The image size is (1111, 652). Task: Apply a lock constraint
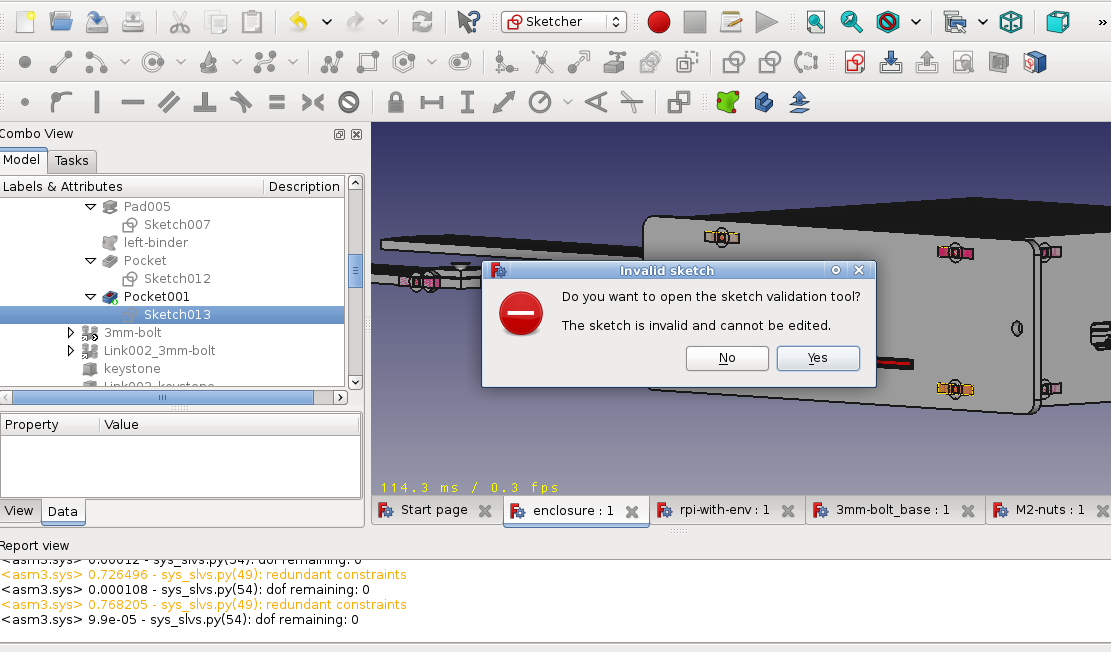click(395, 101)
